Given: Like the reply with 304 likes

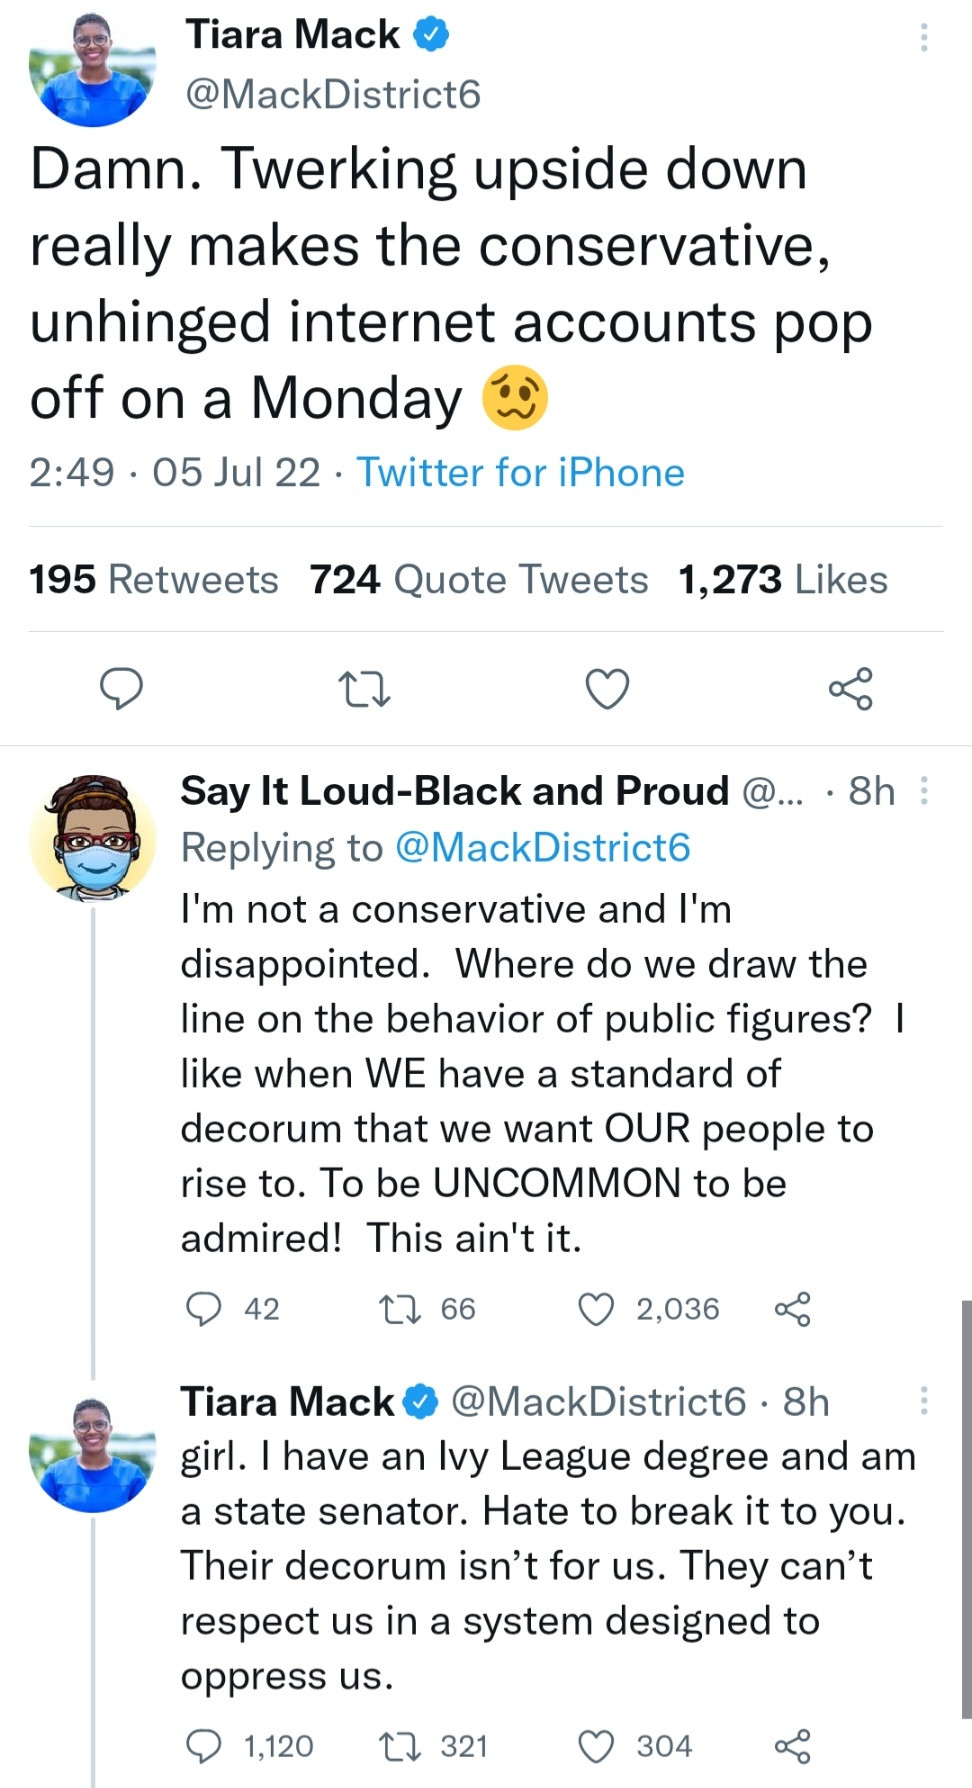Looking at the screenshot, I should coord(597,1746).
